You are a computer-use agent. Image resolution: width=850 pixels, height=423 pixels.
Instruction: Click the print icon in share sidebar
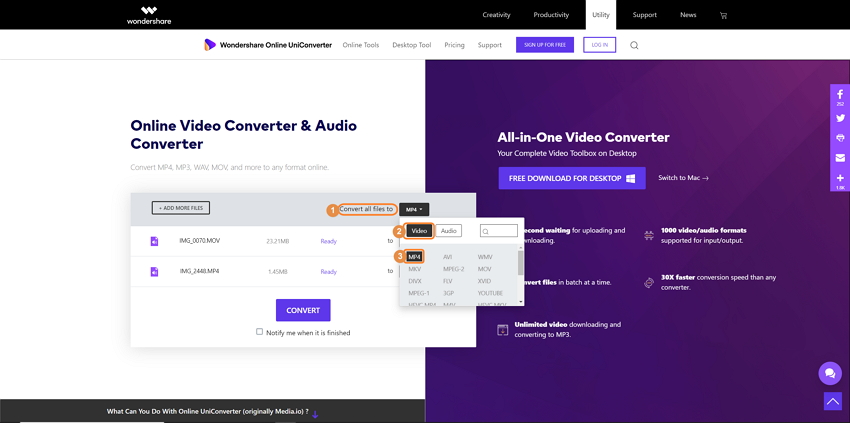[x=840, y=138]
